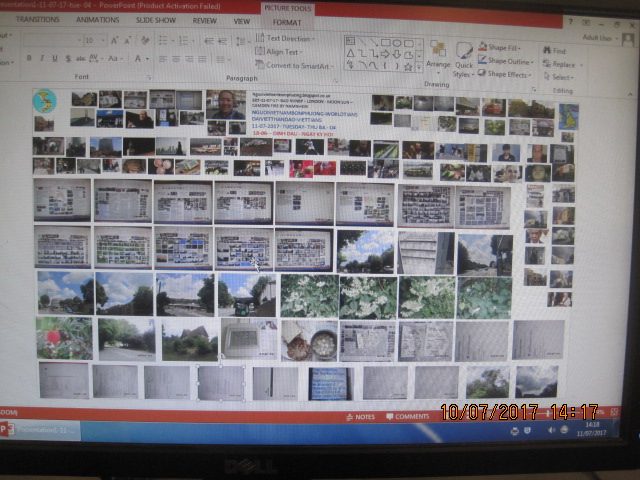Image resolution: width=640 pixels, height=480 pixels.
Task: Open character spacing AV dropdown
Action: click(96, 59)
